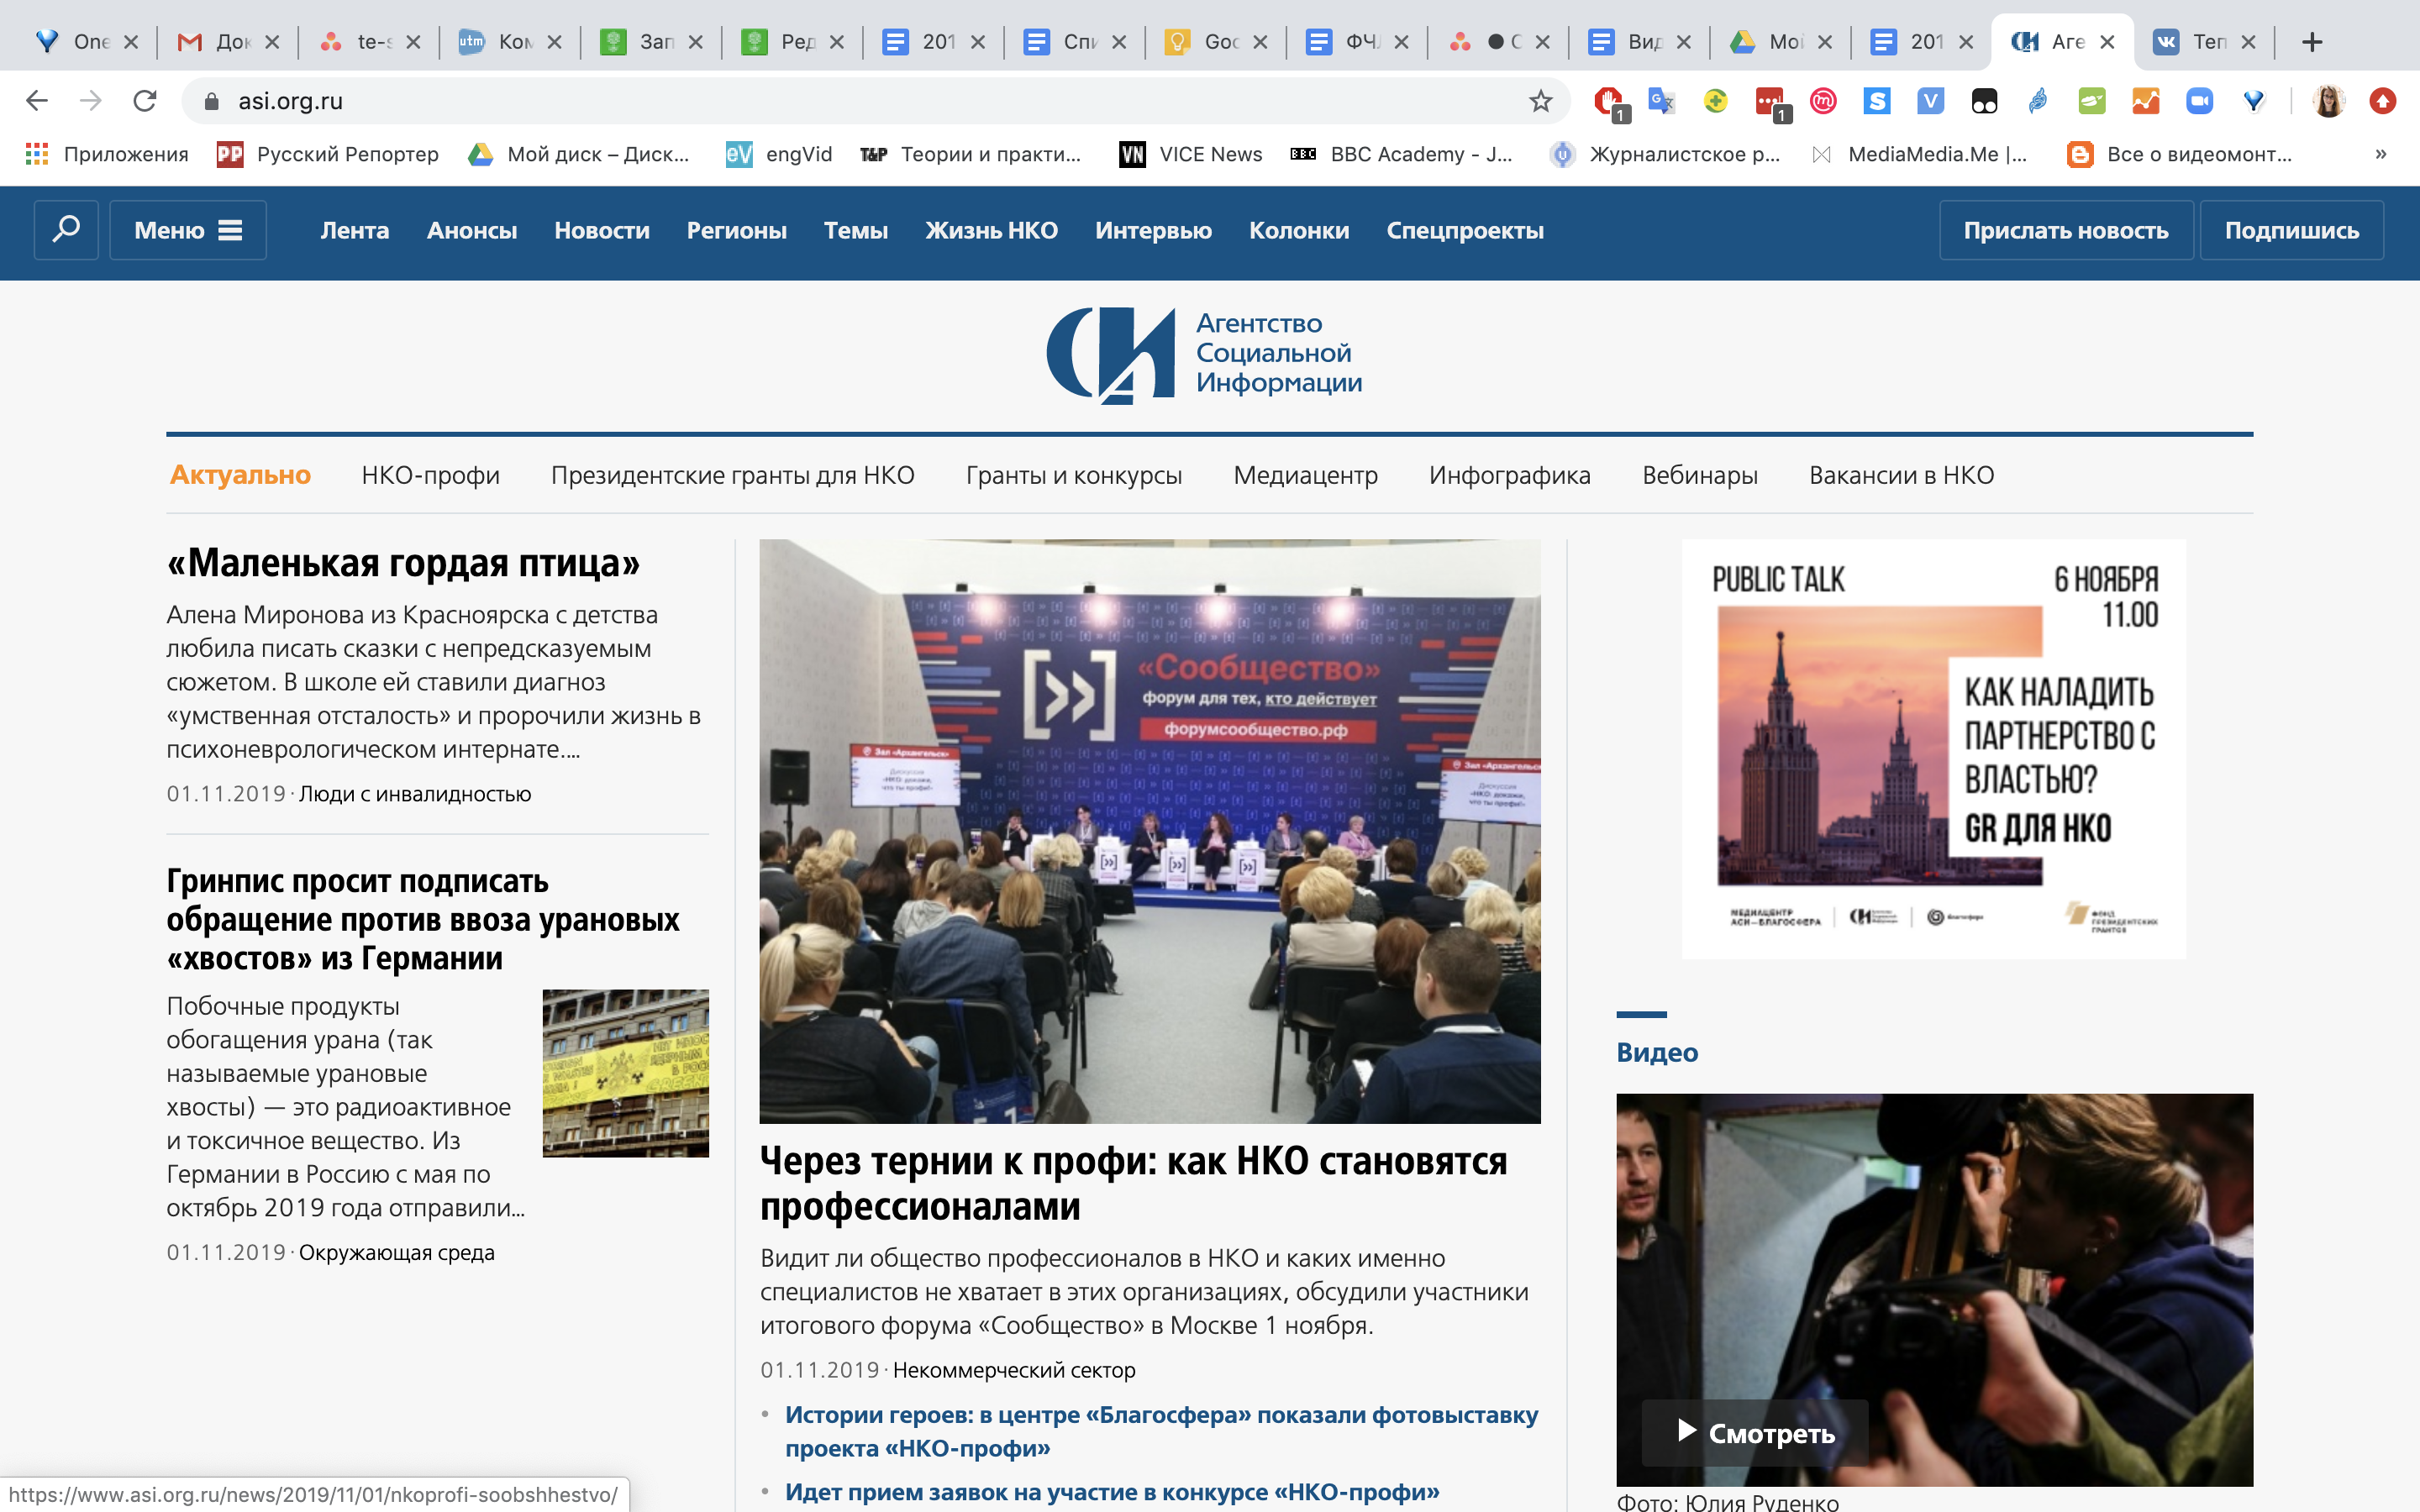Open the Public Talk banner image
The height and width of the screenshot is (1512, 2420).
coord(1932,748)
